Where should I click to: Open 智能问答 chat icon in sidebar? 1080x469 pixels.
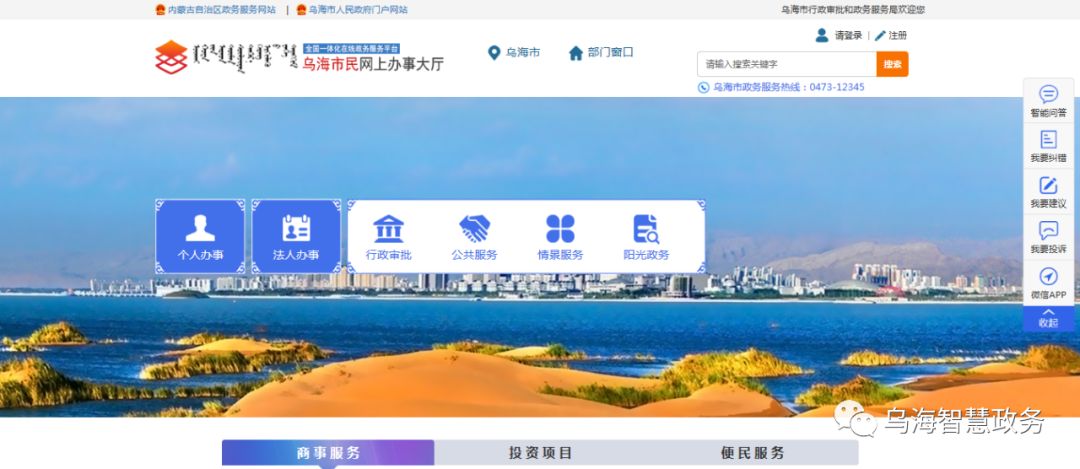pyautogui.click(x=1048, y=94)
